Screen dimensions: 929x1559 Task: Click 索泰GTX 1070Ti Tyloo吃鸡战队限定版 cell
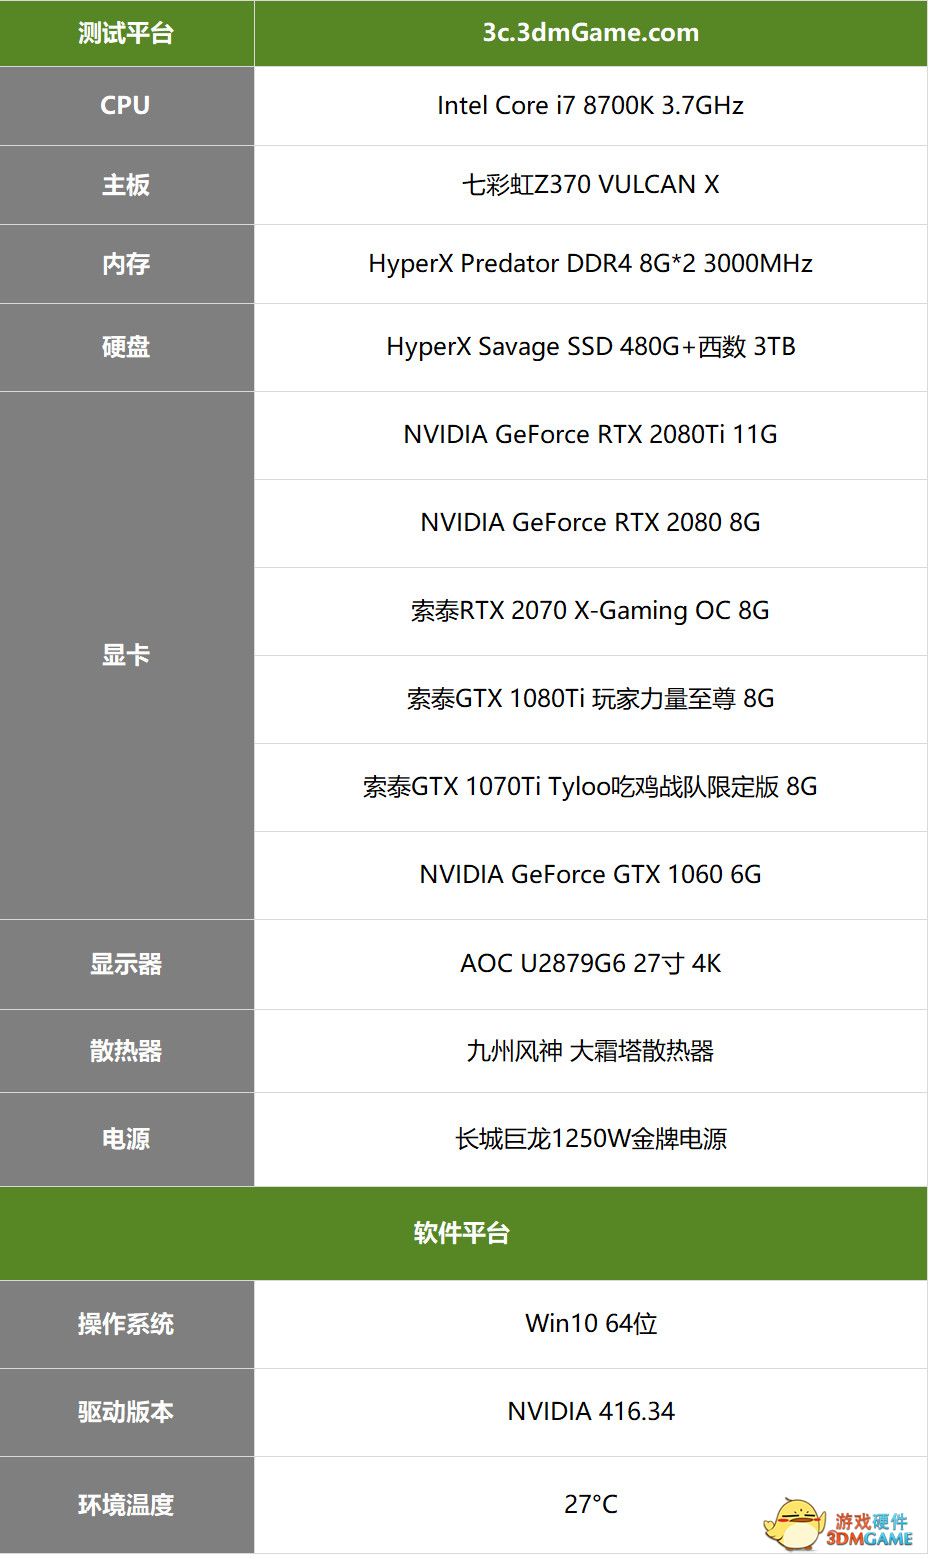click(x=590, y=788)
